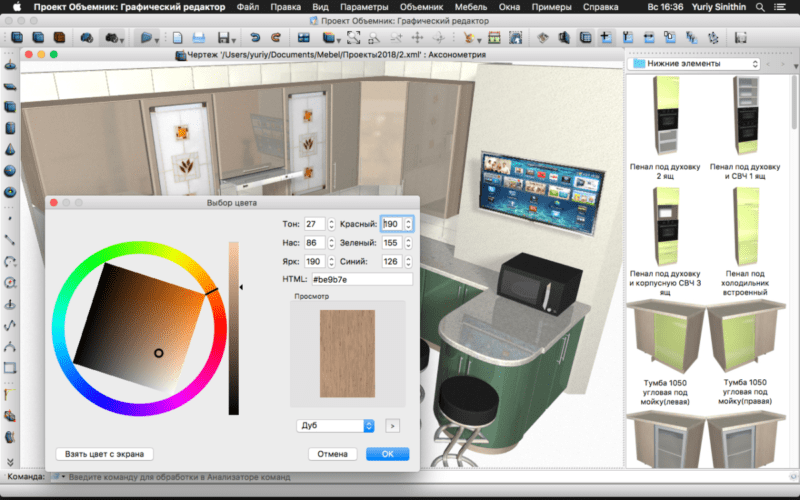Select Тумба 1050 угловая под мойку(левая)
The width and height of the screenshot is (800, 500).
[x=665, y=337]
